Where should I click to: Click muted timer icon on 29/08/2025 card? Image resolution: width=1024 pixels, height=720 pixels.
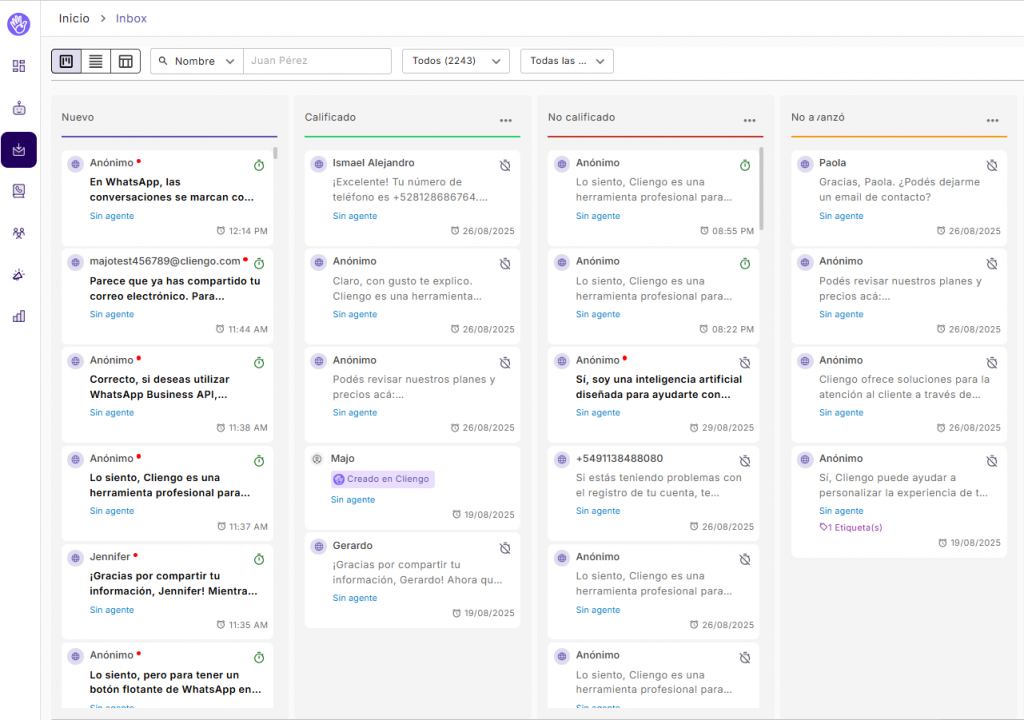point(745,362)
